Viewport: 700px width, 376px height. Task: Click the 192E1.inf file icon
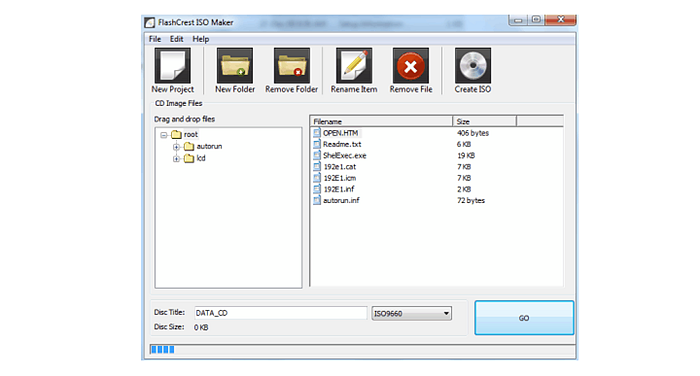click(x=317, y=189)
